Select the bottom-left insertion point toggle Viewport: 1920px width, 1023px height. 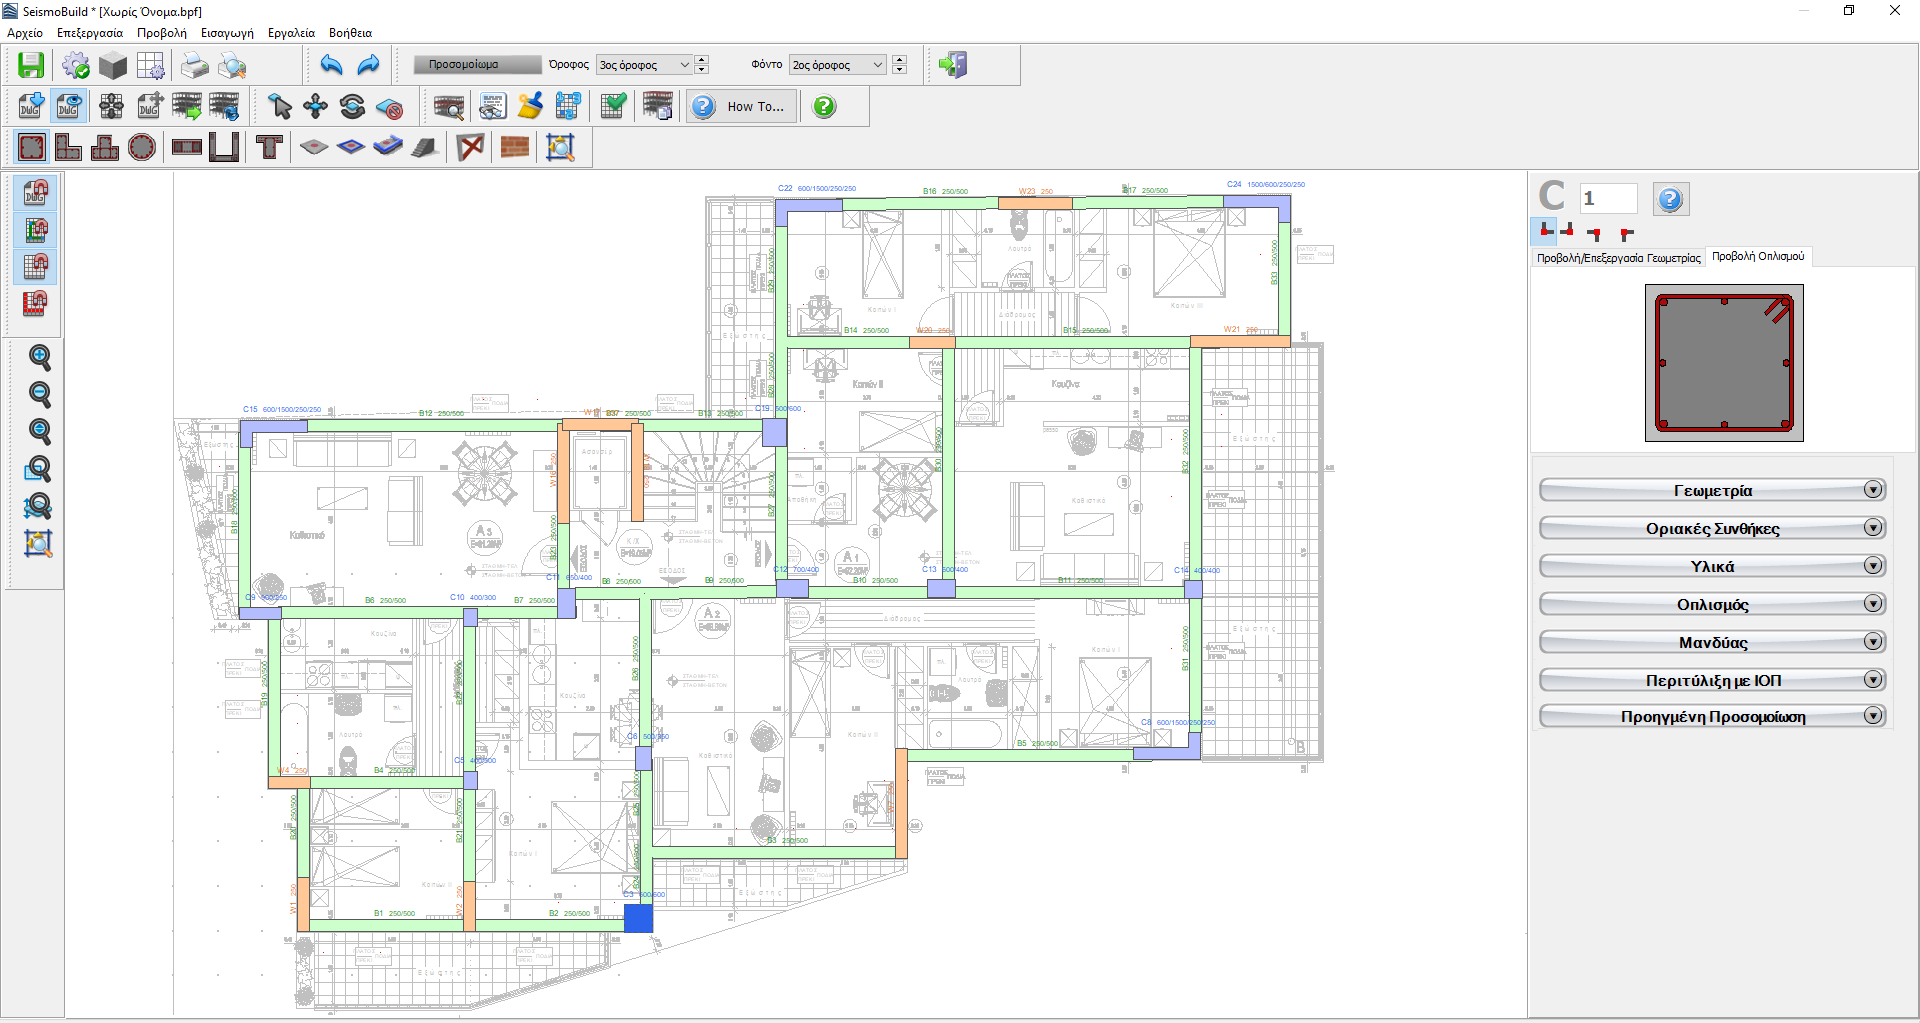(x=1545, y=231)
